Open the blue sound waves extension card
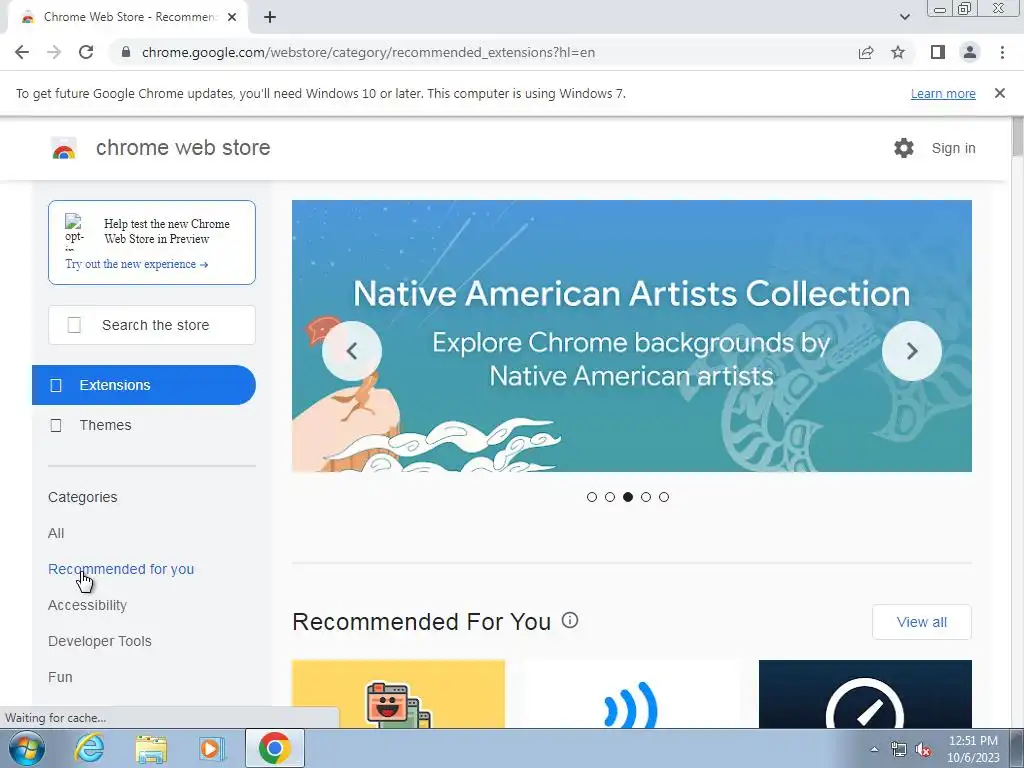The image size is (1024, 768). pyautogui.click(x=632, y=694)
